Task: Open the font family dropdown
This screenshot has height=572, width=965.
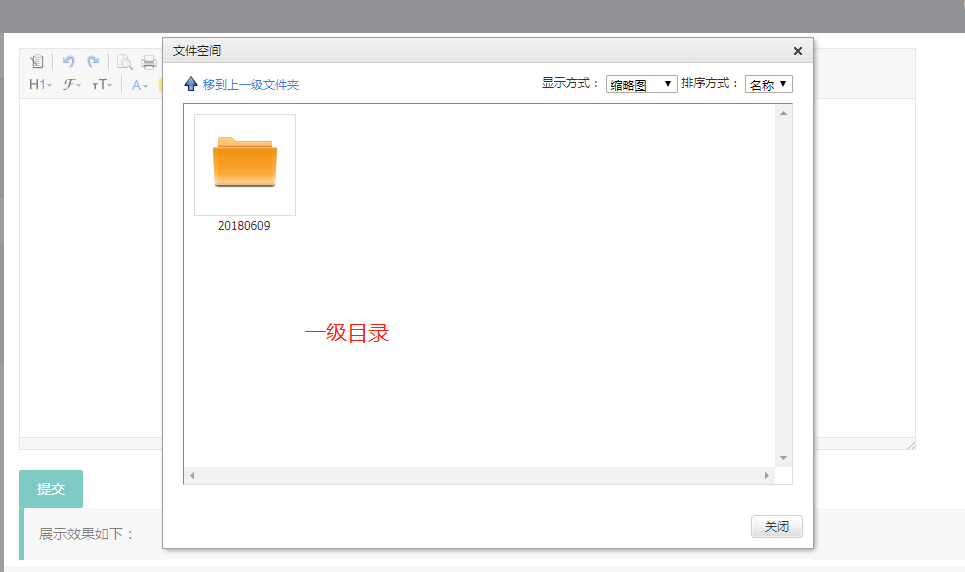Action: (72, 85)
